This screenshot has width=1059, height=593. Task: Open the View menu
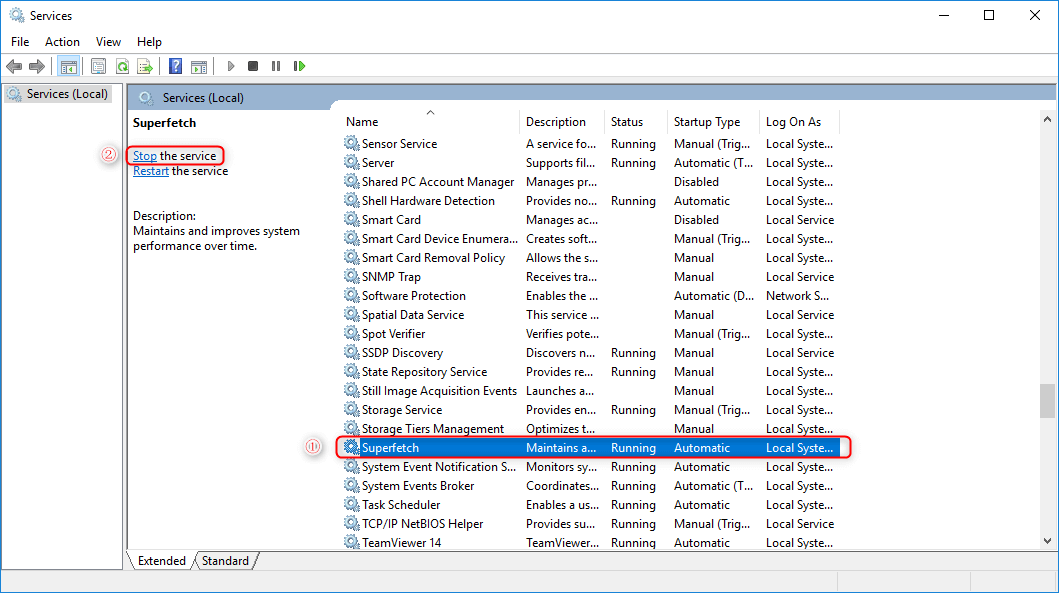tap(108, 42)
